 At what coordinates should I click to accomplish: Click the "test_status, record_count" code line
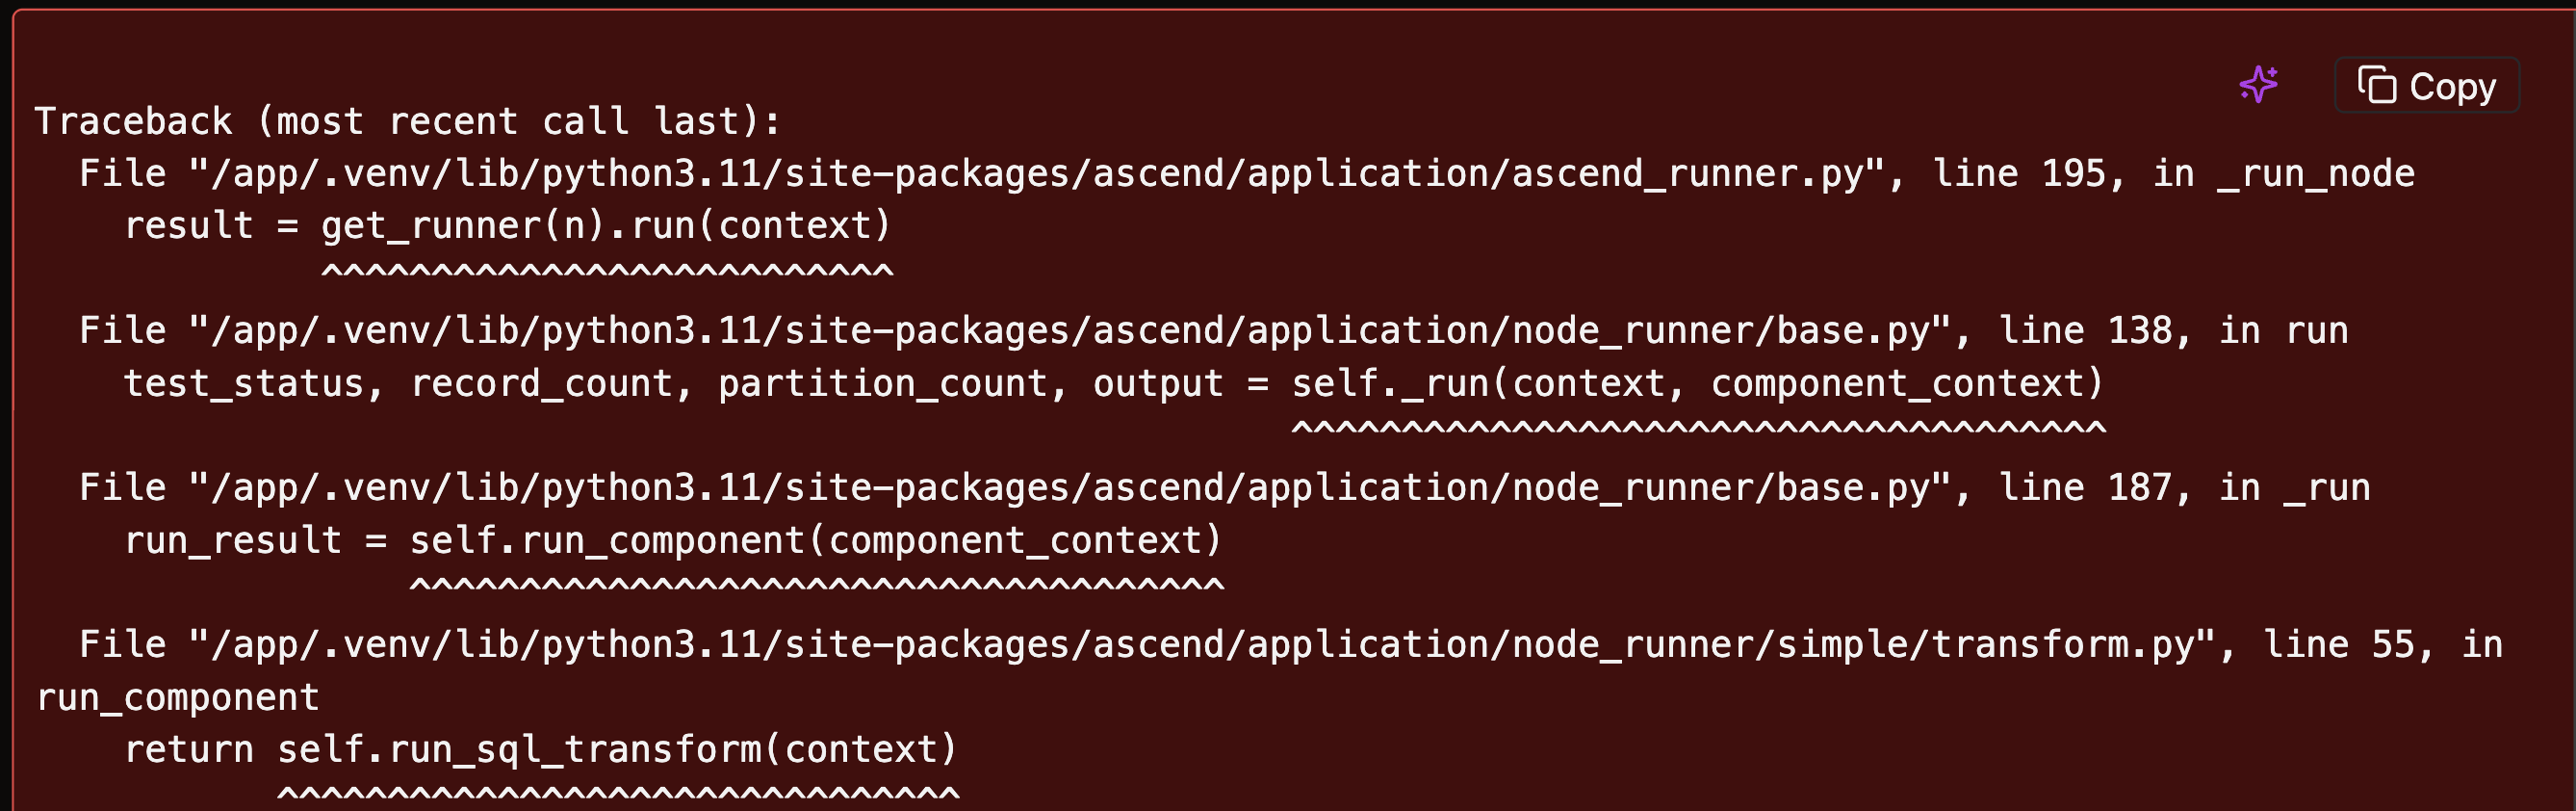pos(1114,384)
